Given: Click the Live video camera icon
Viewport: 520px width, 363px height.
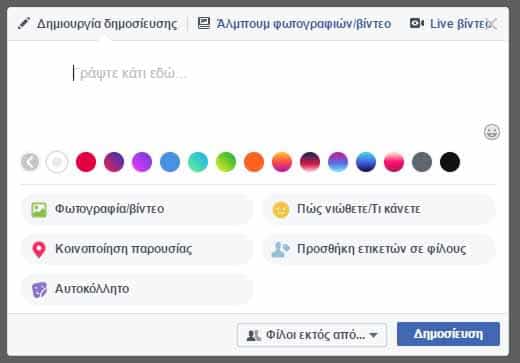Looking at the screenshot, I should pyautogui.click(x=417, y=23).
